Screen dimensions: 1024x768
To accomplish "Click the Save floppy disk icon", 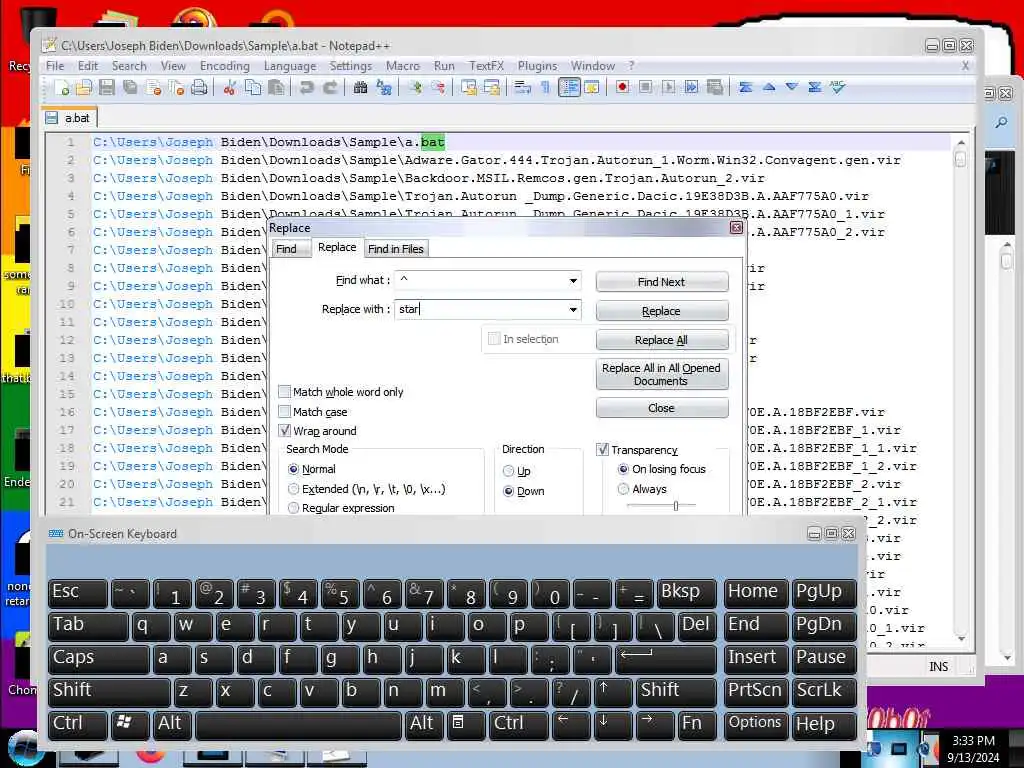I will point(106,88).
